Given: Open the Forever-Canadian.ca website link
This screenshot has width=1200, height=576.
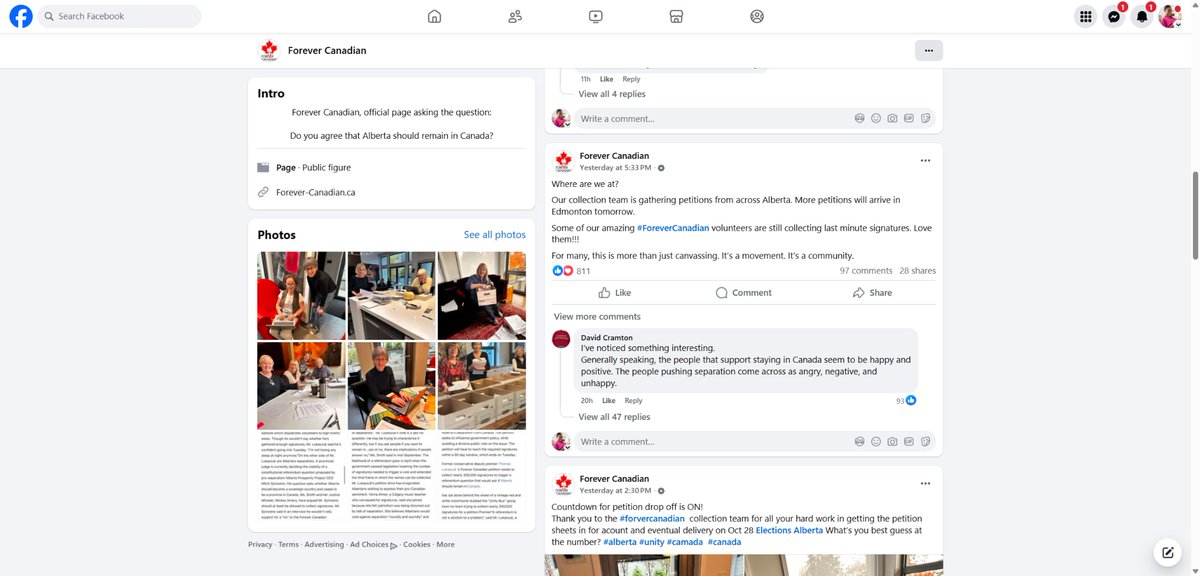Looking at the screenshot, I should (x=315, y=192).
